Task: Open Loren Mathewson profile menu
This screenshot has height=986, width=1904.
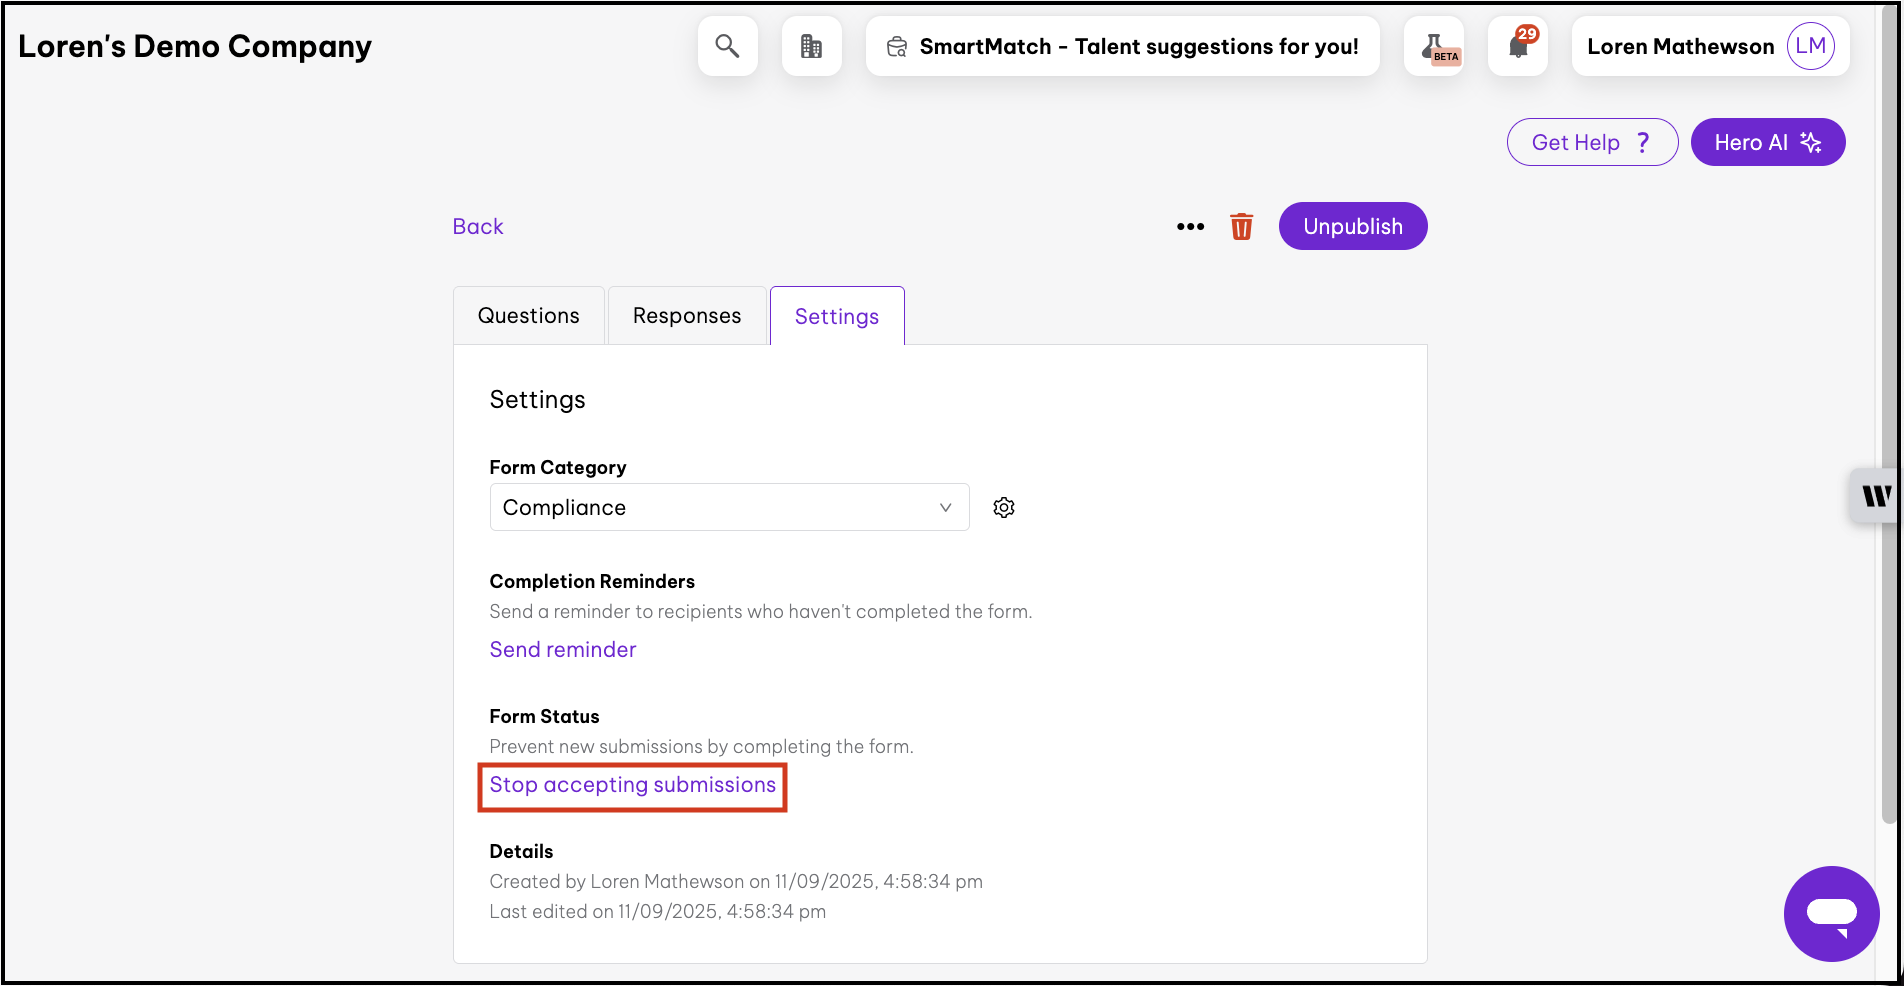Action: click(1680, 46)
